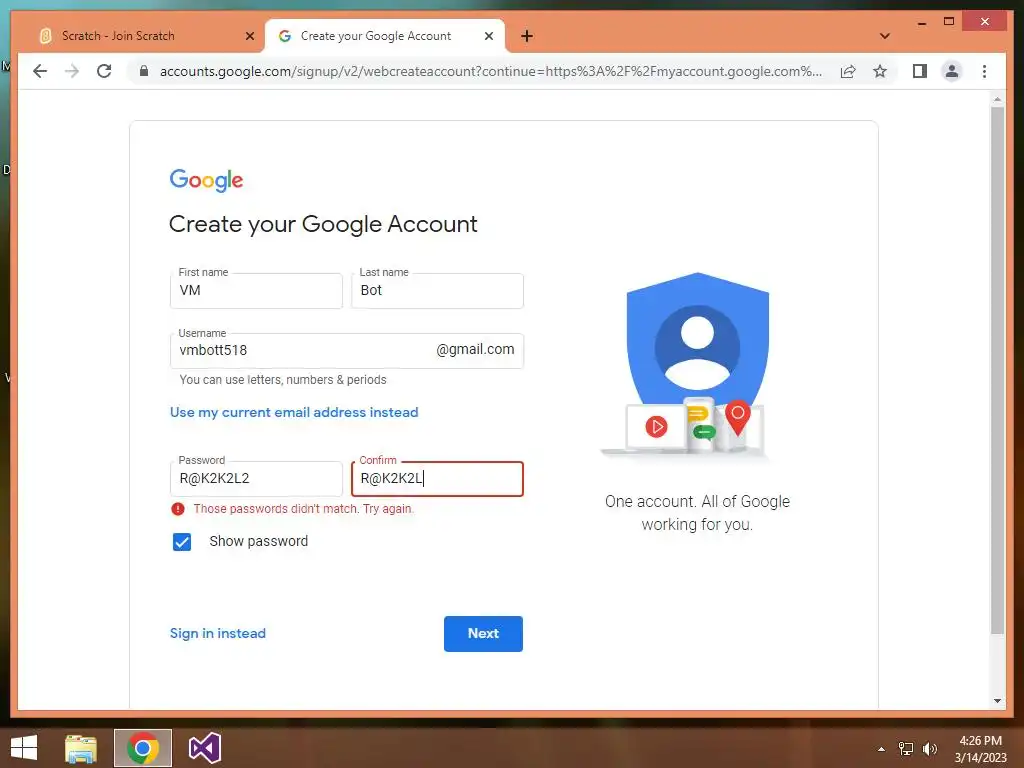Screen dimensions: 1024x768
Task: Open Chrome three-dot menu
Action: tap(984, 71)
